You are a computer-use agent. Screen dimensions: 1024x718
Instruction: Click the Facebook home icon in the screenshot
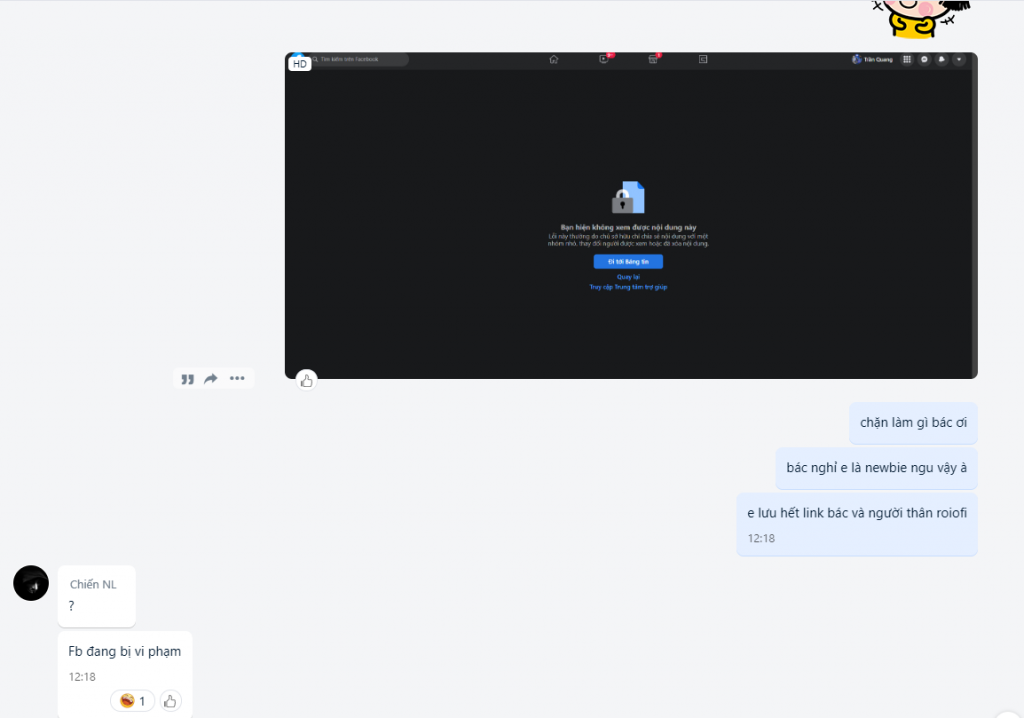(553, 60)
